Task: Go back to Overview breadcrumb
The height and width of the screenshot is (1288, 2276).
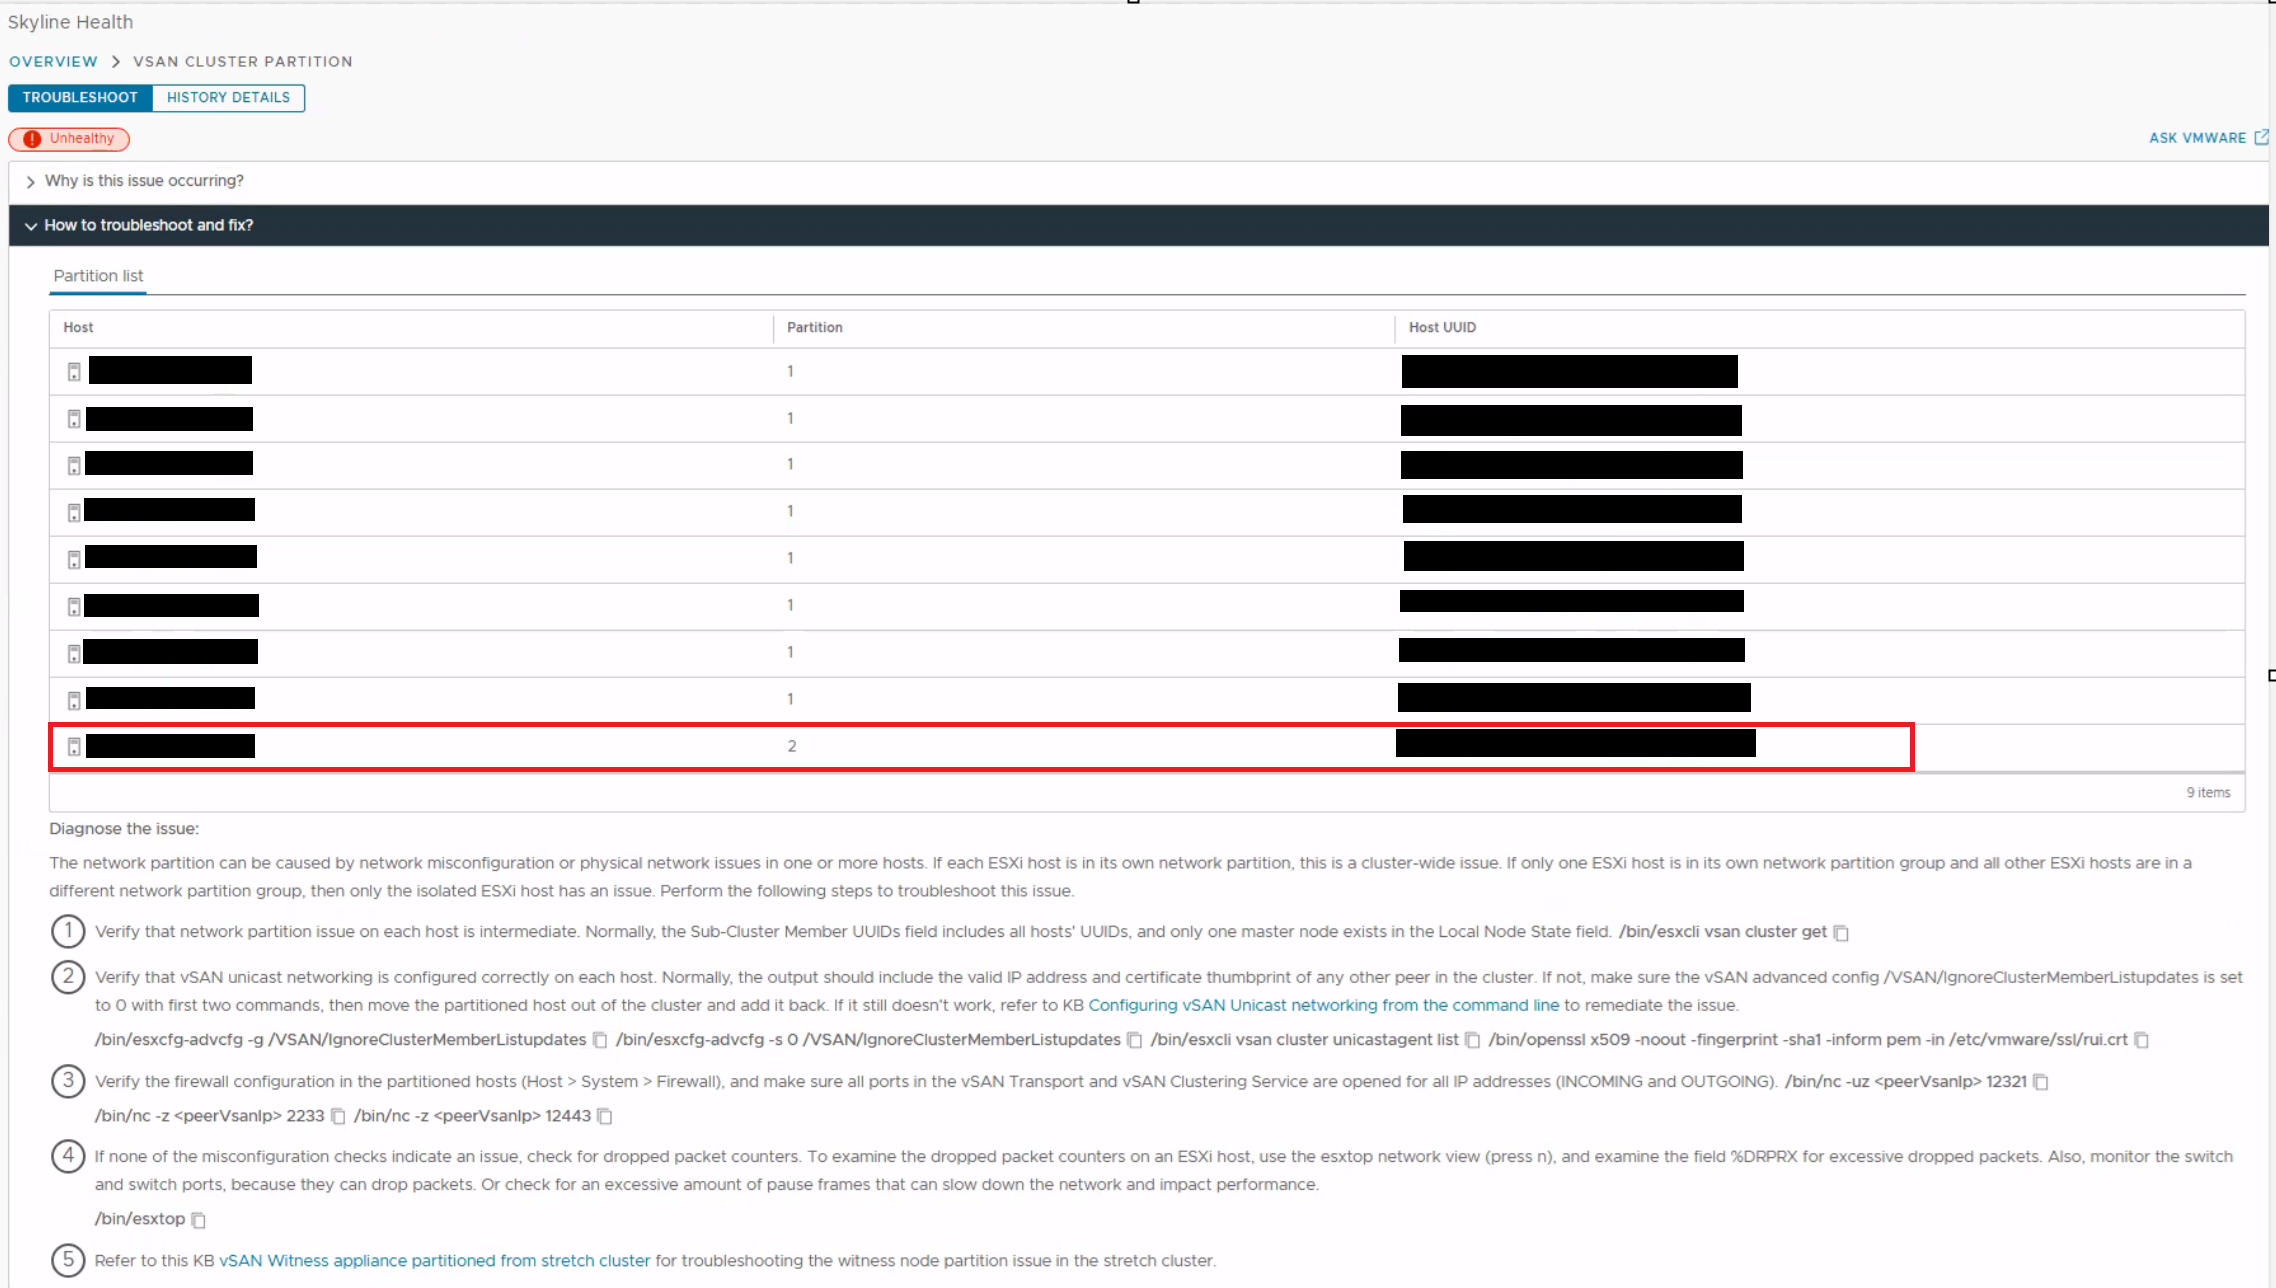Action: [x=53, y=62]
